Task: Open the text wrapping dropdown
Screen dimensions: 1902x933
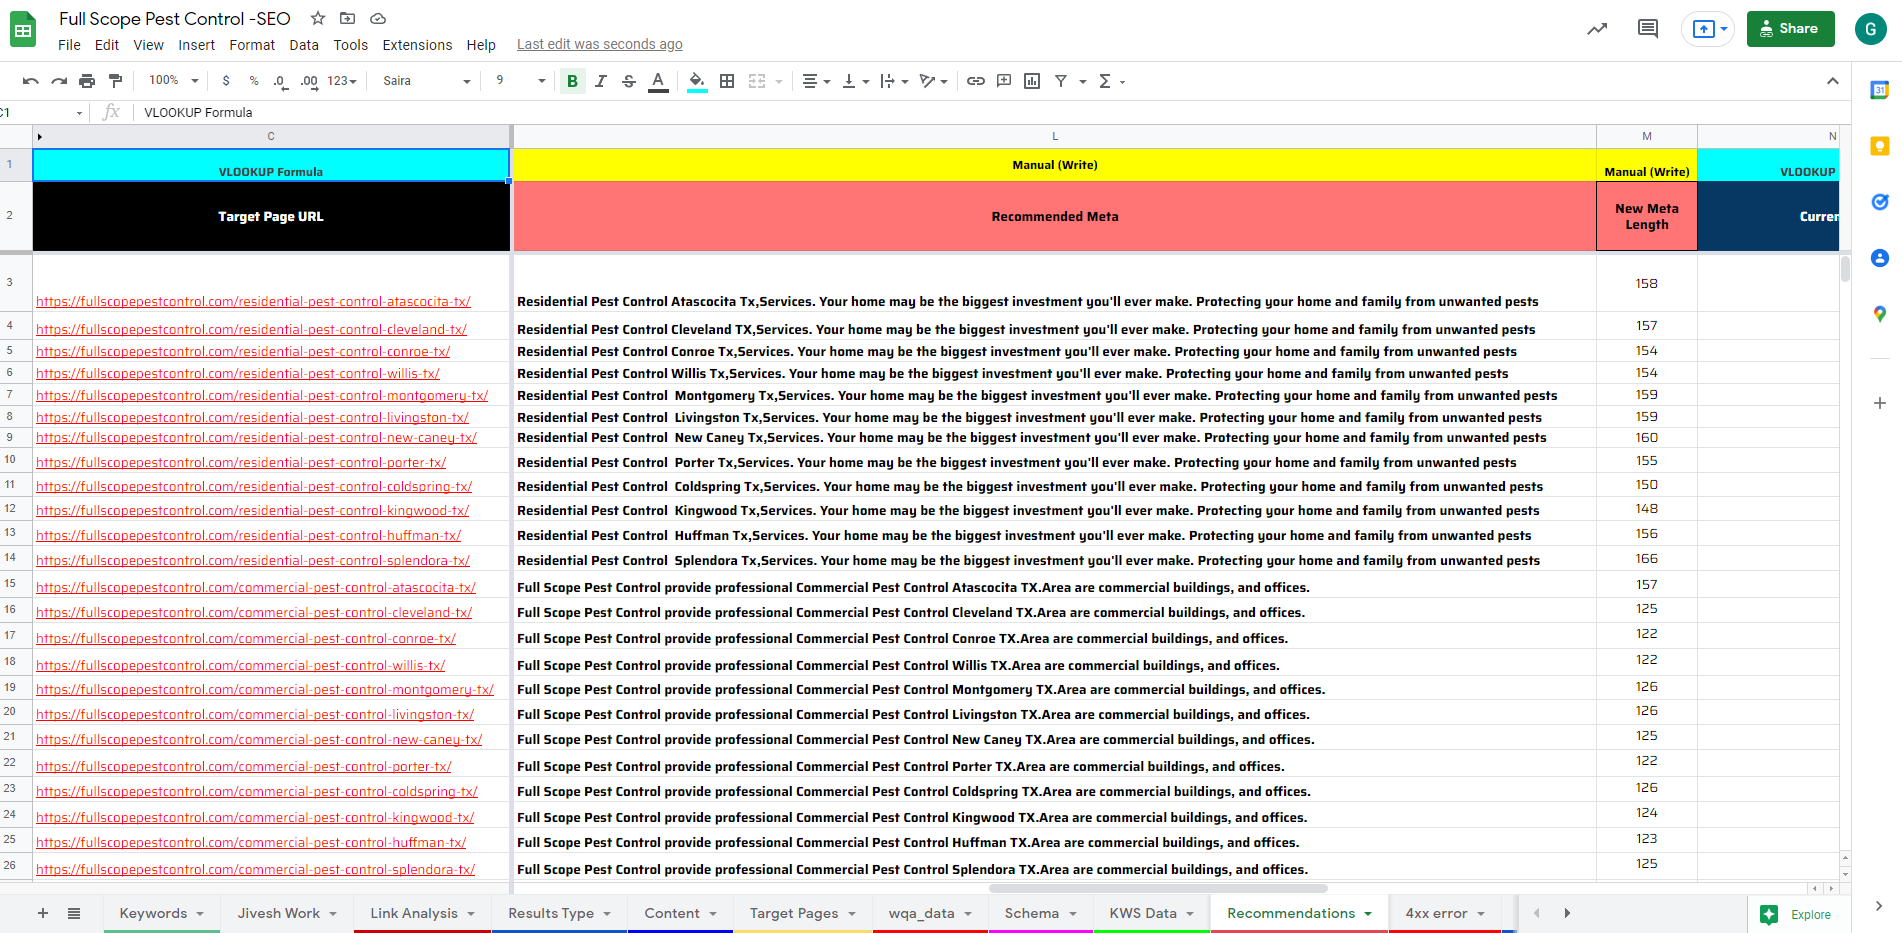Action: pyautogui.click(x=894, y=81)
